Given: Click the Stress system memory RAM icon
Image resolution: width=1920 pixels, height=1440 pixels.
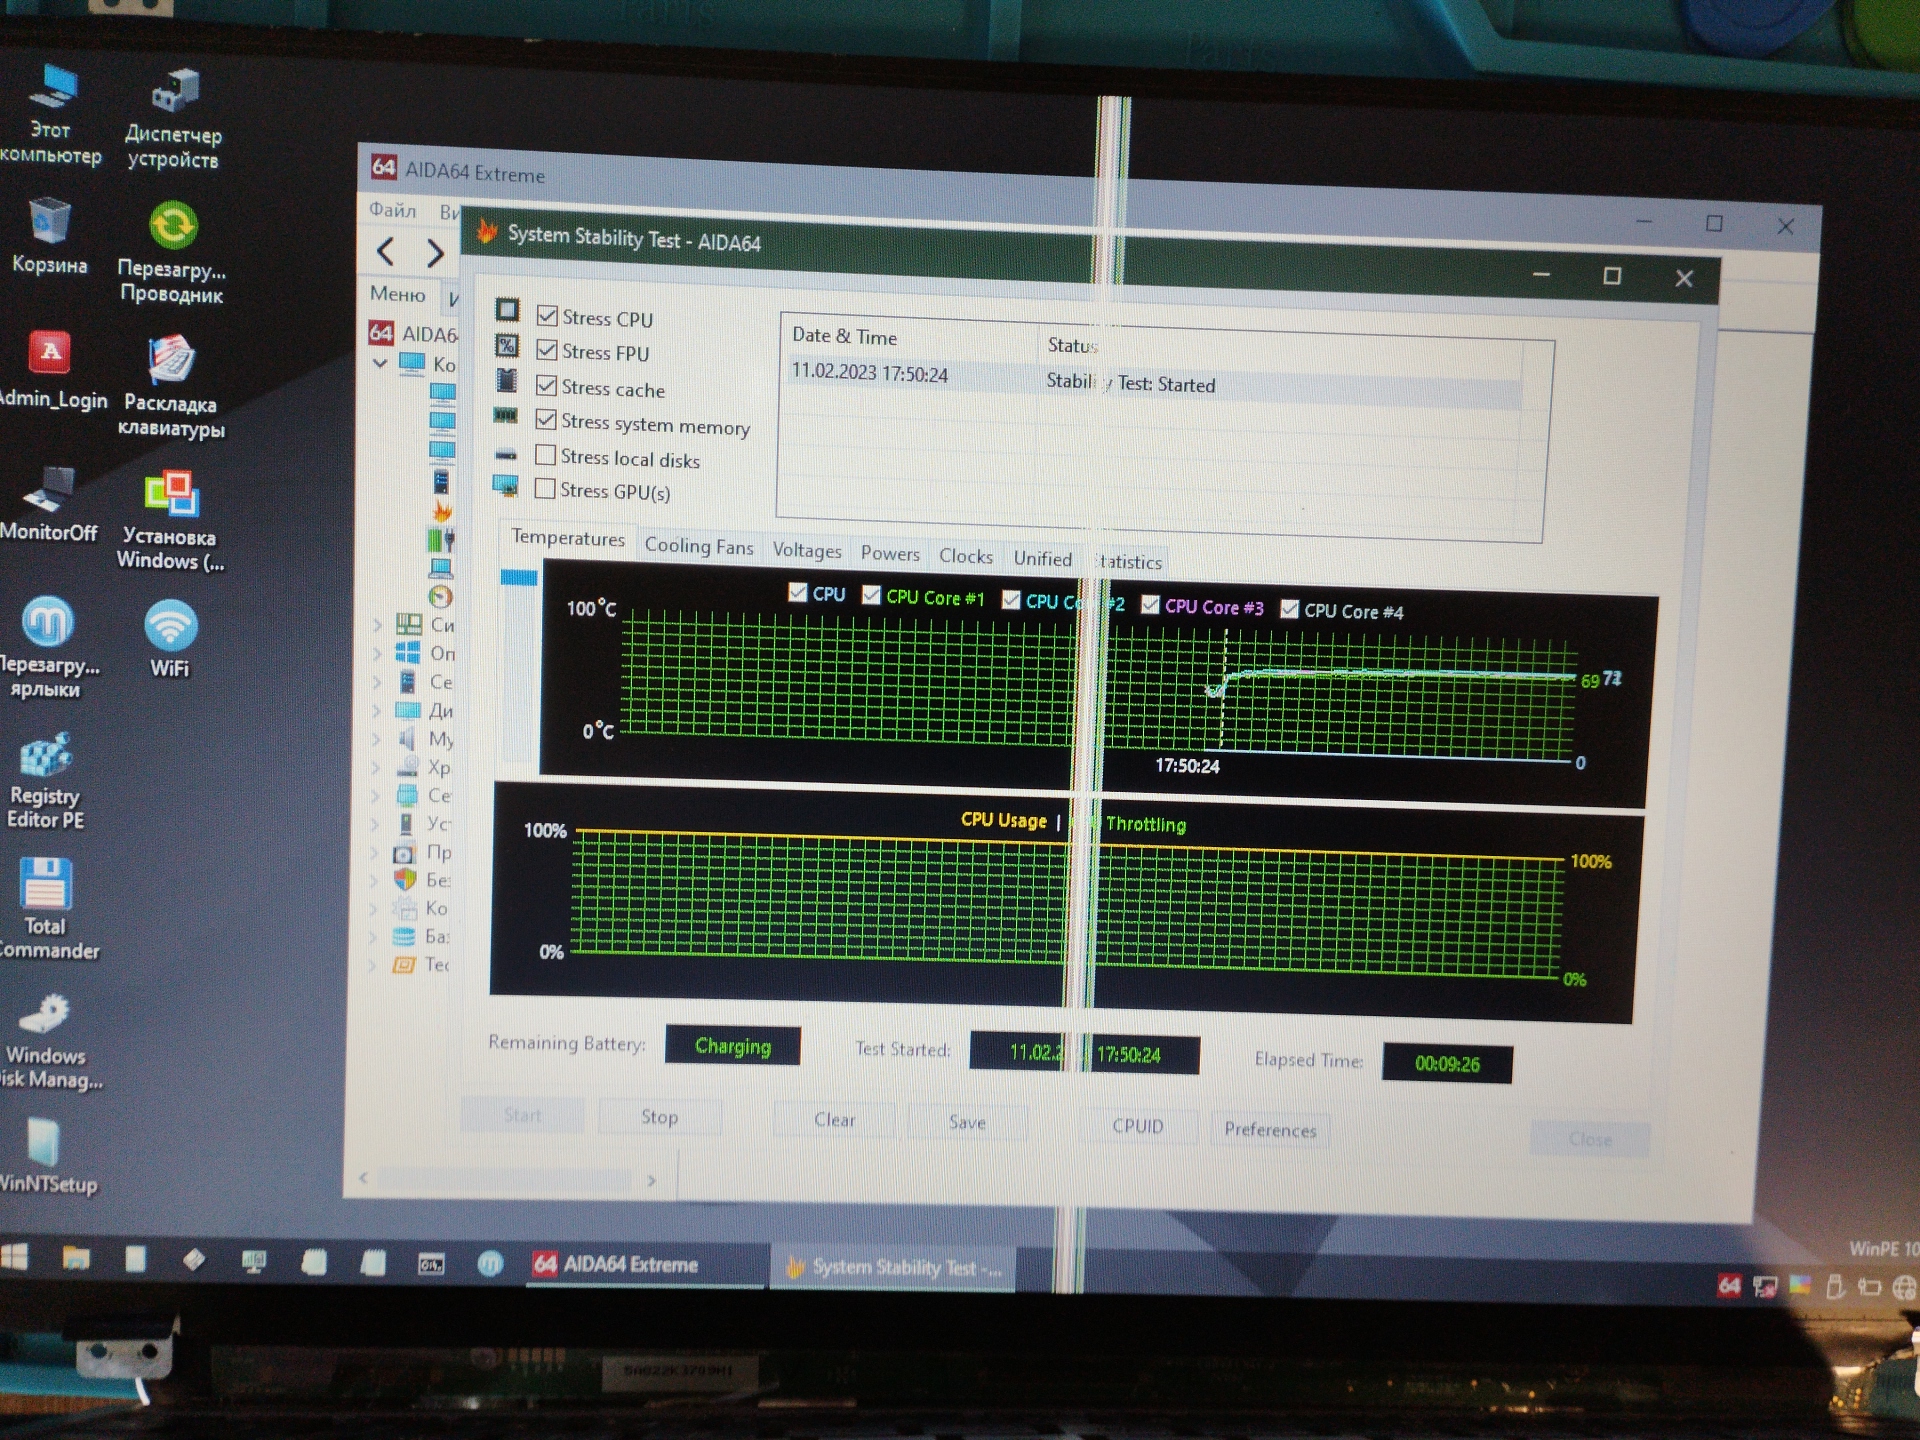Looking at the screenshot, I should click(x=506, y=415).
